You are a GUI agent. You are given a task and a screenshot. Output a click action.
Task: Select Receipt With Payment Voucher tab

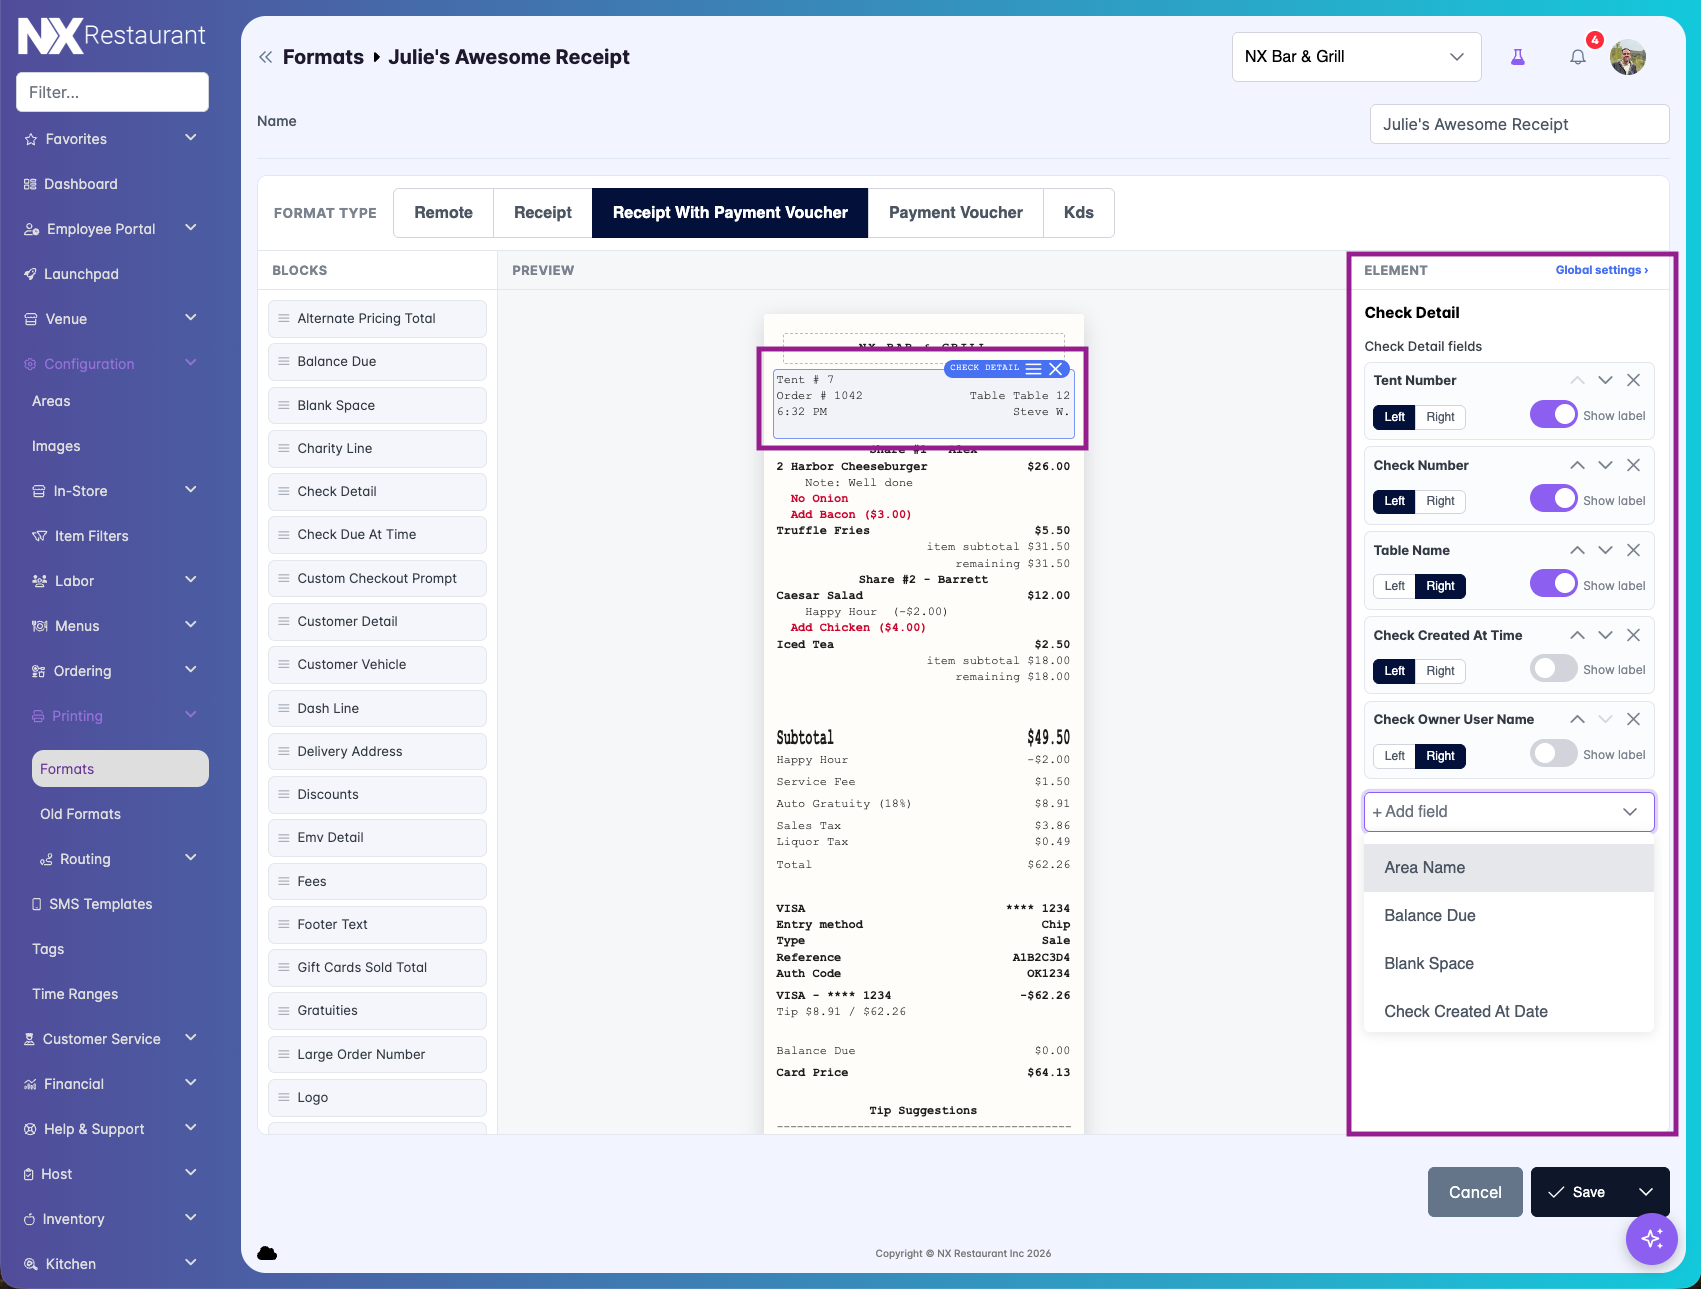pos(730,213)
